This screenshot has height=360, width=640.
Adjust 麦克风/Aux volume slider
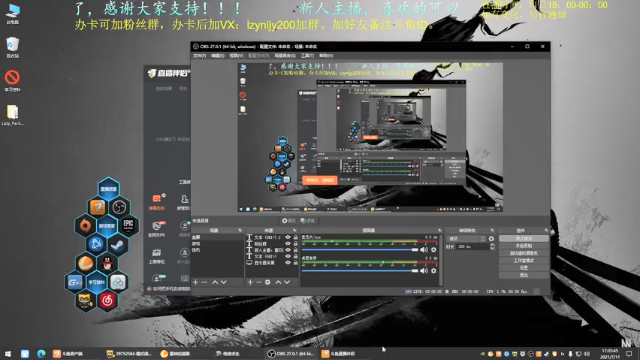(x=360, y=249)
